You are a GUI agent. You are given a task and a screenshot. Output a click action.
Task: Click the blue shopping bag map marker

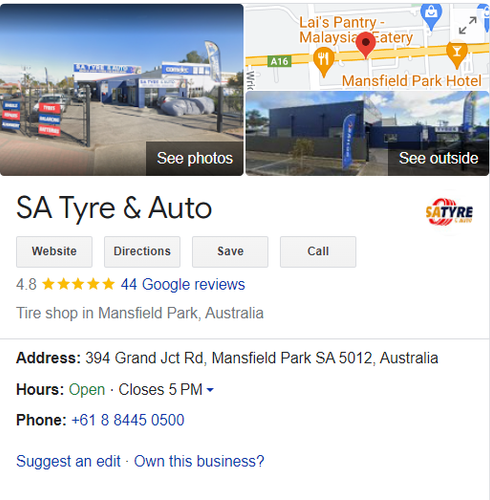pyautogui.click(x=431, y=16)
